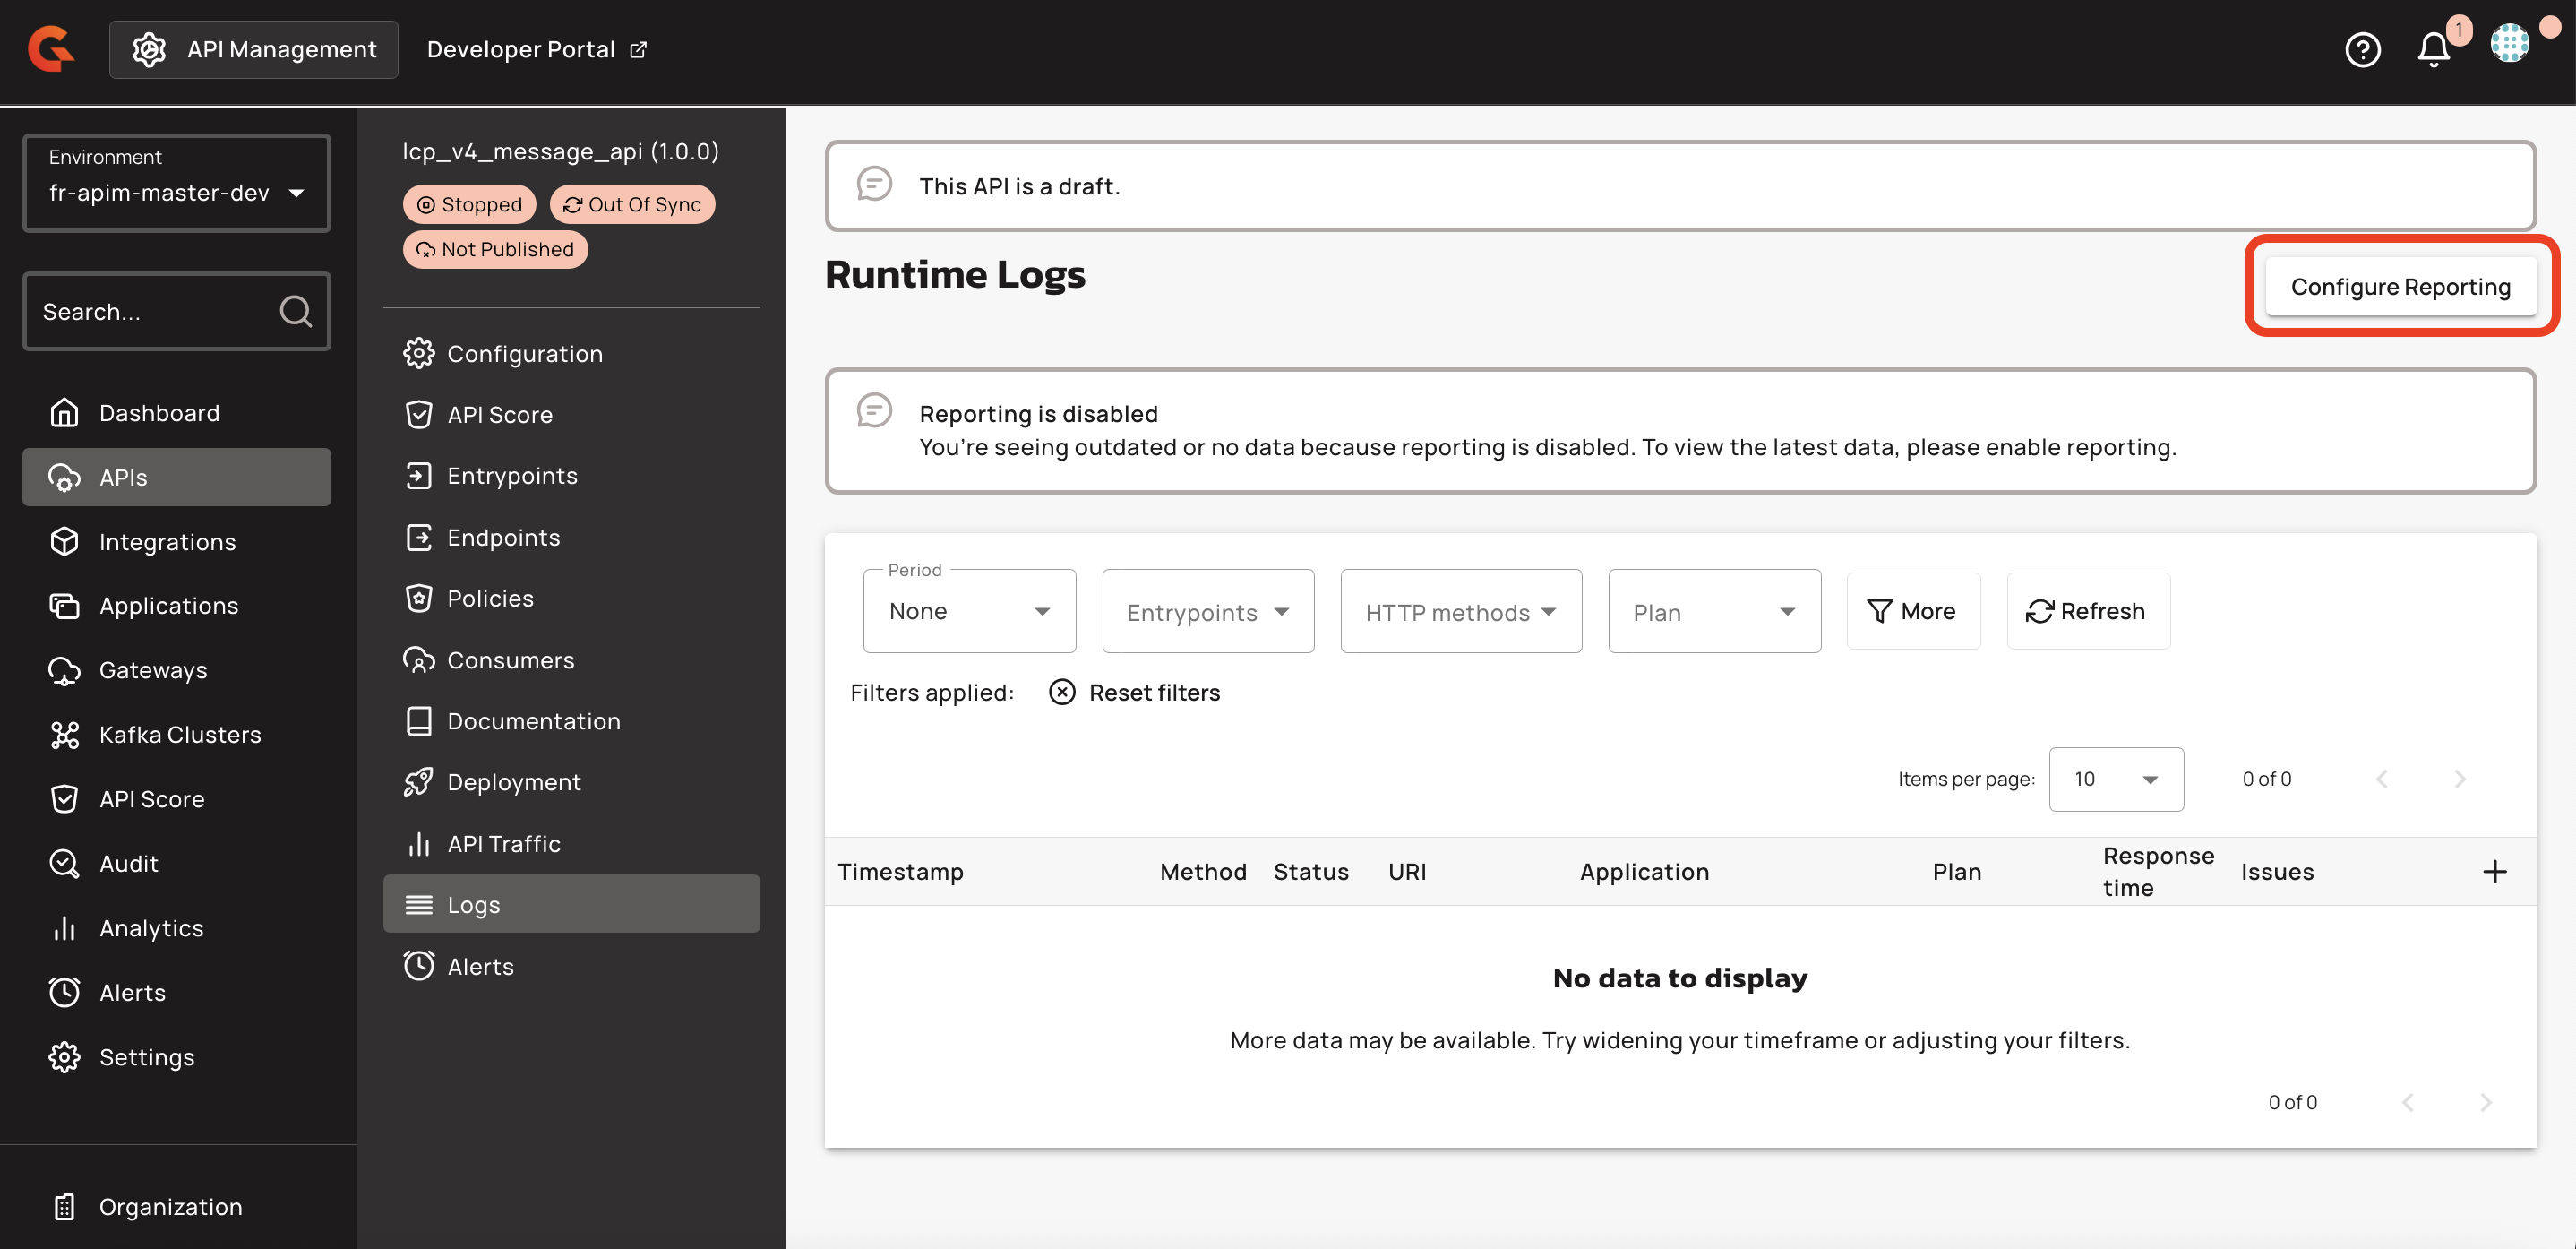The width and height of the screenshot is (2576, 1249).
Task: Click the user avatar icon
Action: click(x=2509, y=43)
